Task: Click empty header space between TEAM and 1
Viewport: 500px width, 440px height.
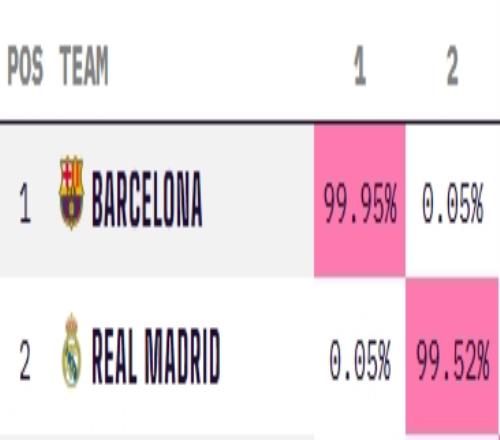Action: [x=230, y=66]
